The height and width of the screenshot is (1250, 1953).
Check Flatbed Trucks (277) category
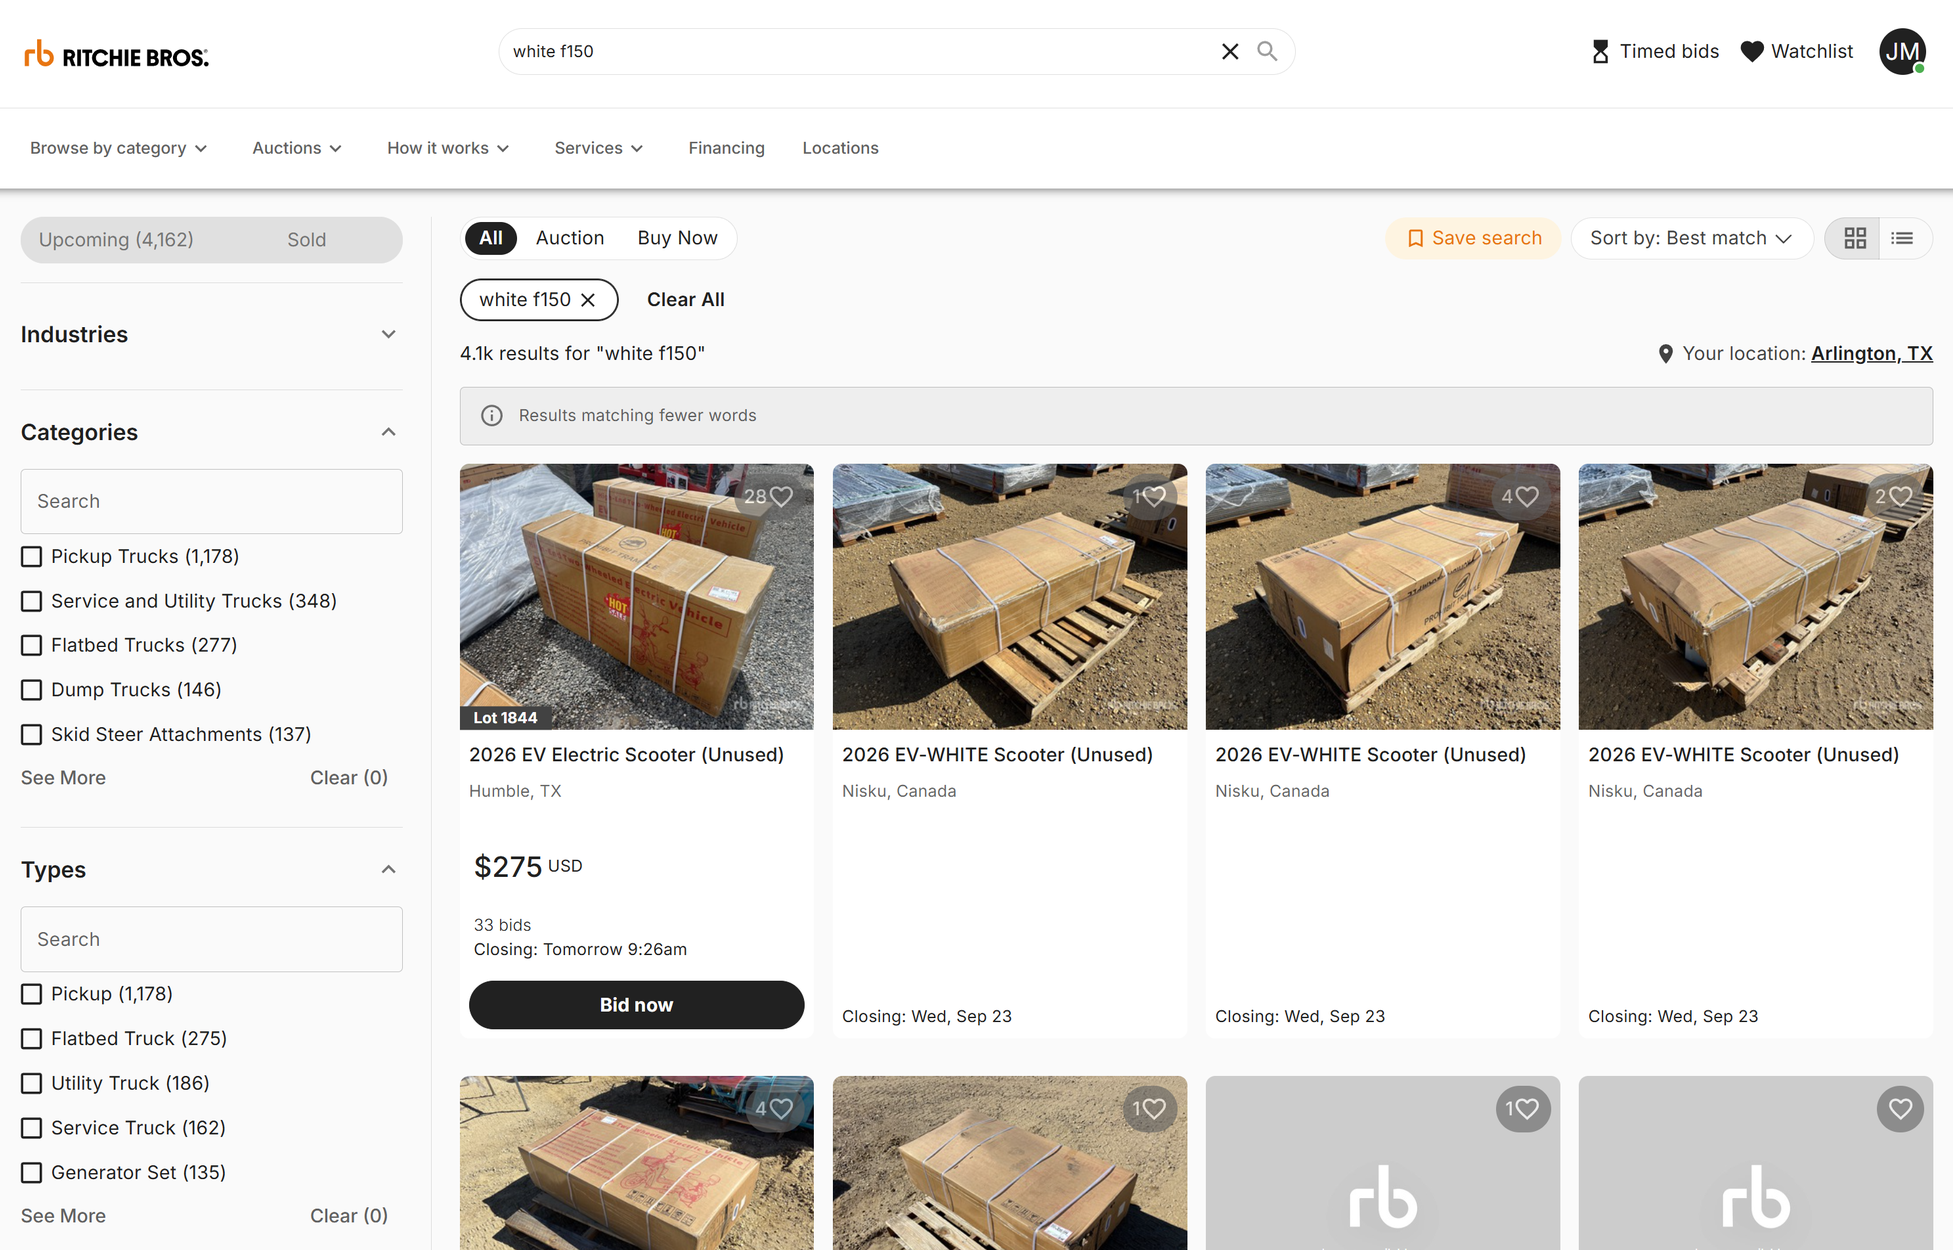[31, 645]
